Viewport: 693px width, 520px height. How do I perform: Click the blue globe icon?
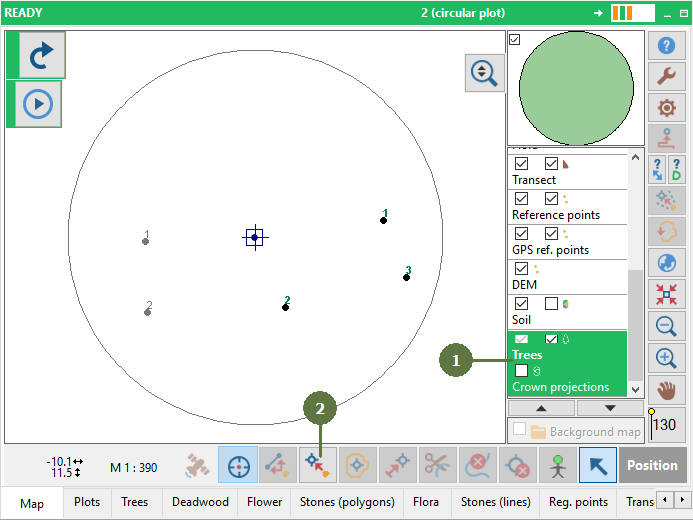(x=666, y=263)
